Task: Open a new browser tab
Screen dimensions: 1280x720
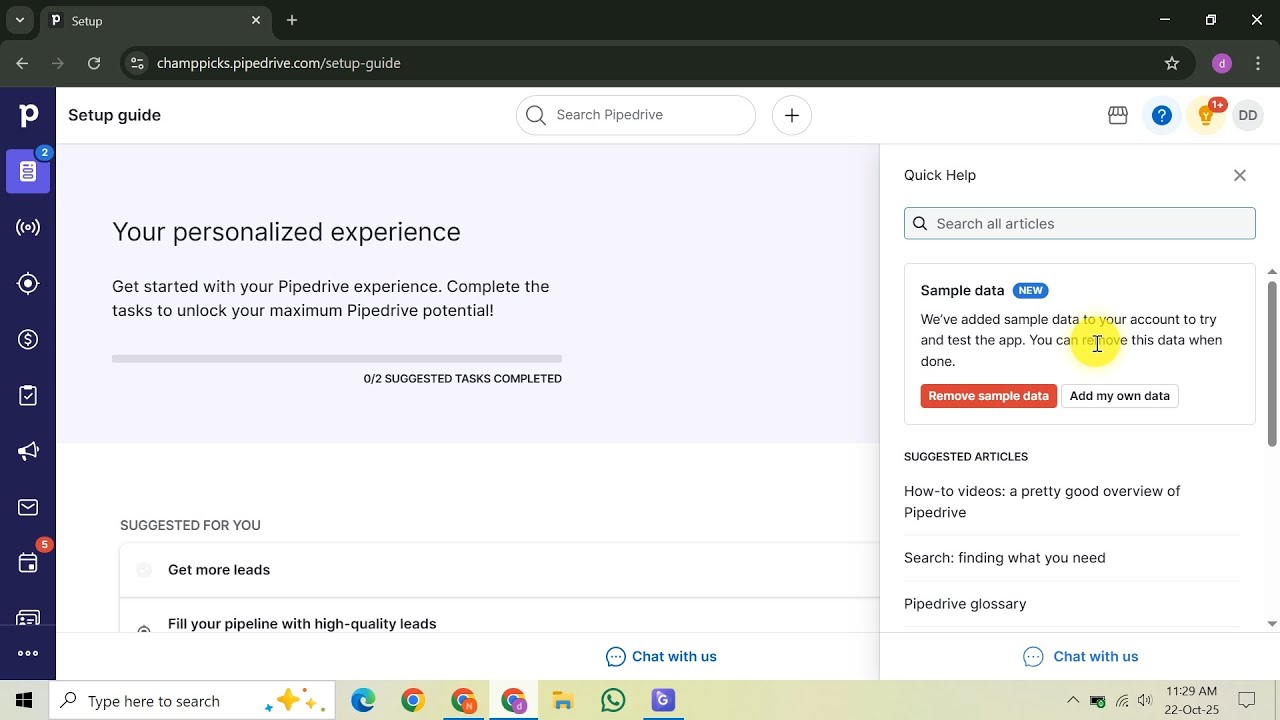Action: pyautogui.click(x=292, y=20)
